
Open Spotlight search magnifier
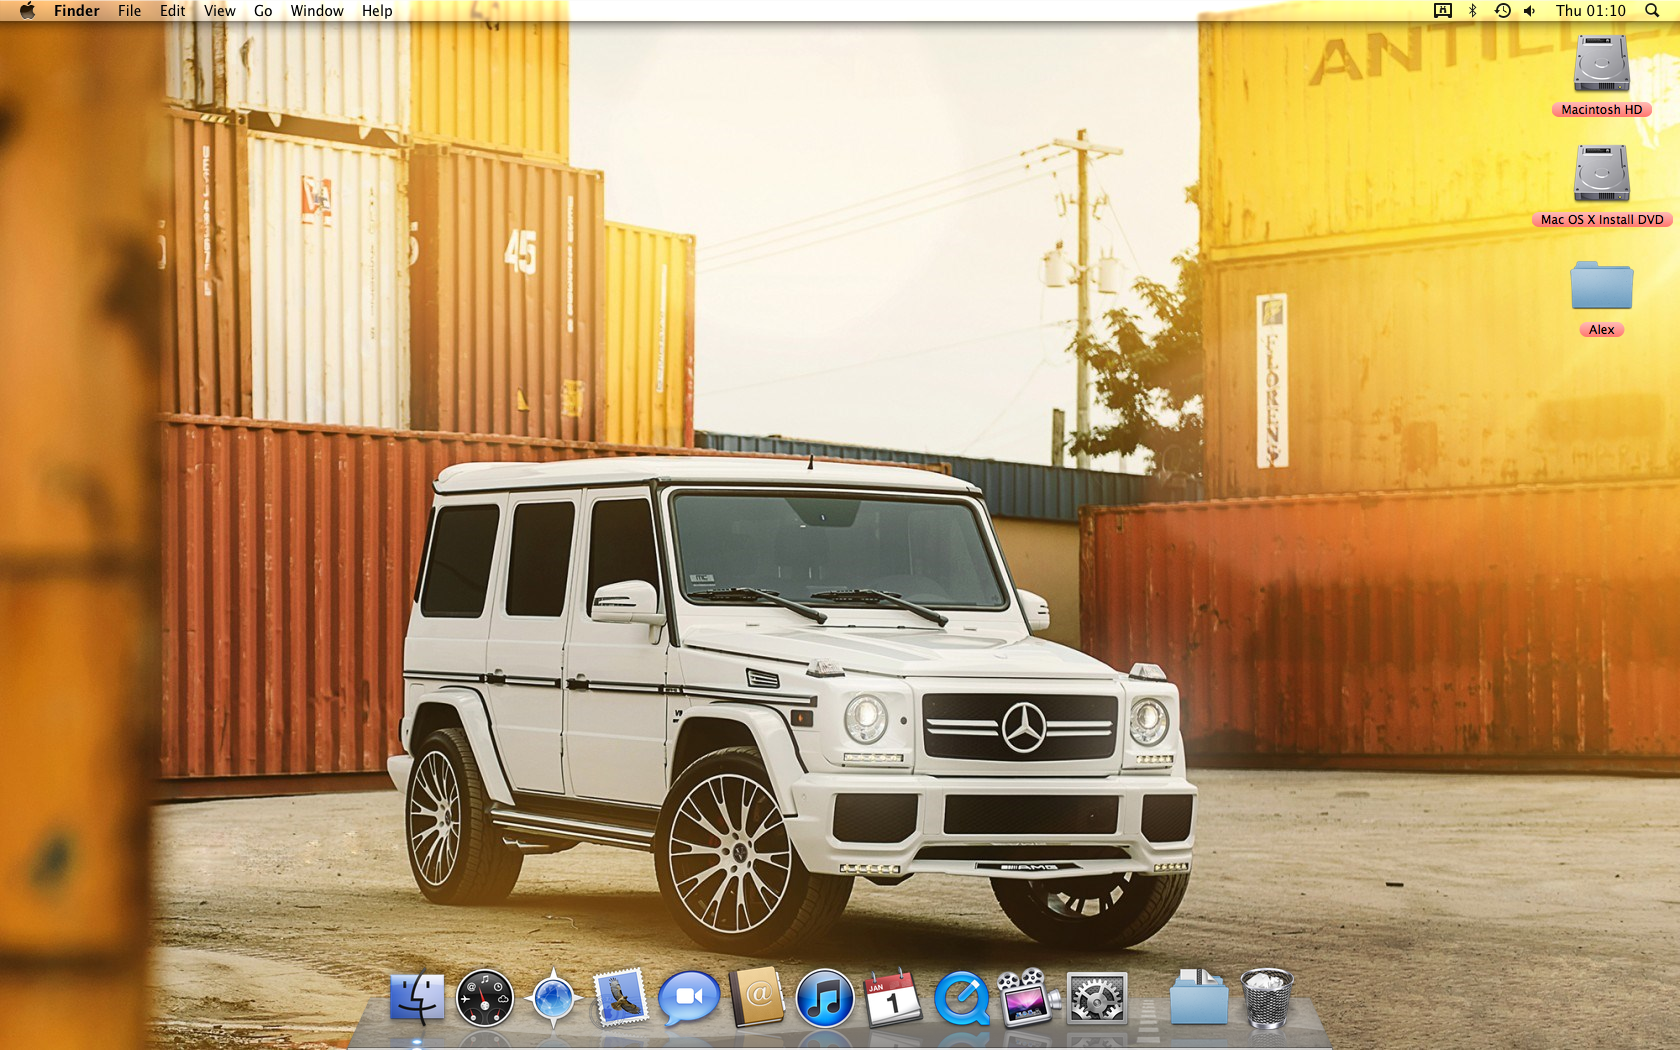[x=1652, y=11]
